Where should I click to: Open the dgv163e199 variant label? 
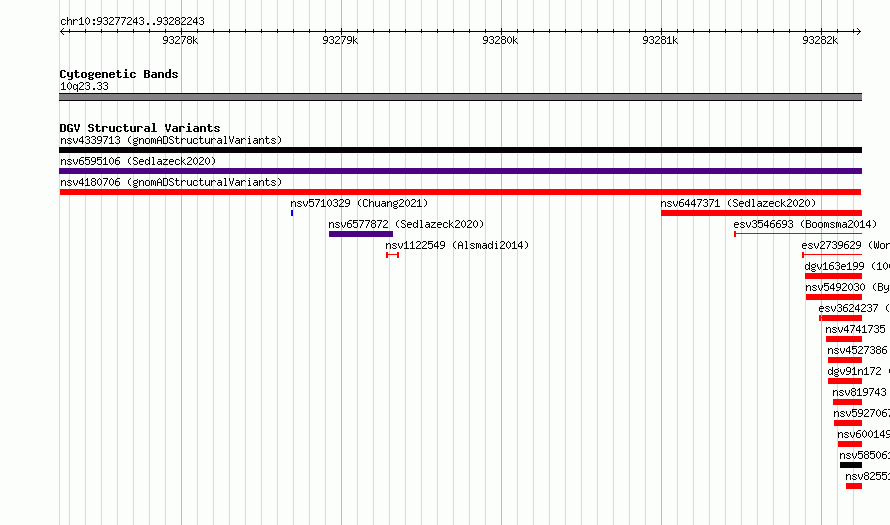(847, 266)
